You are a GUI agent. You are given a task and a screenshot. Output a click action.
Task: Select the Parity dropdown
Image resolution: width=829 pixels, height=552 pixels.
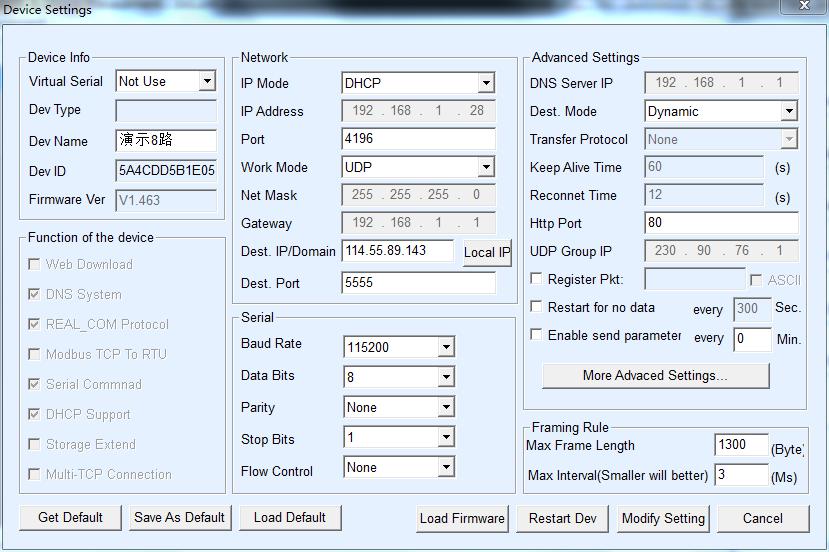click(x=445, y=407)
